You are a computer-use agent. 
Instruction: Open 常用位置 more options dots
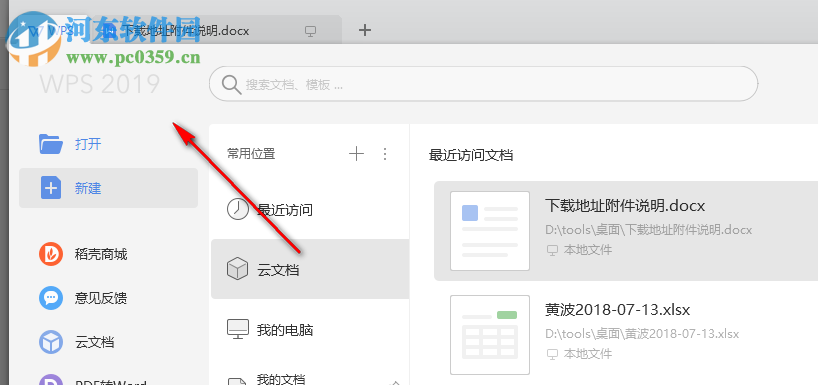point(385,153)
